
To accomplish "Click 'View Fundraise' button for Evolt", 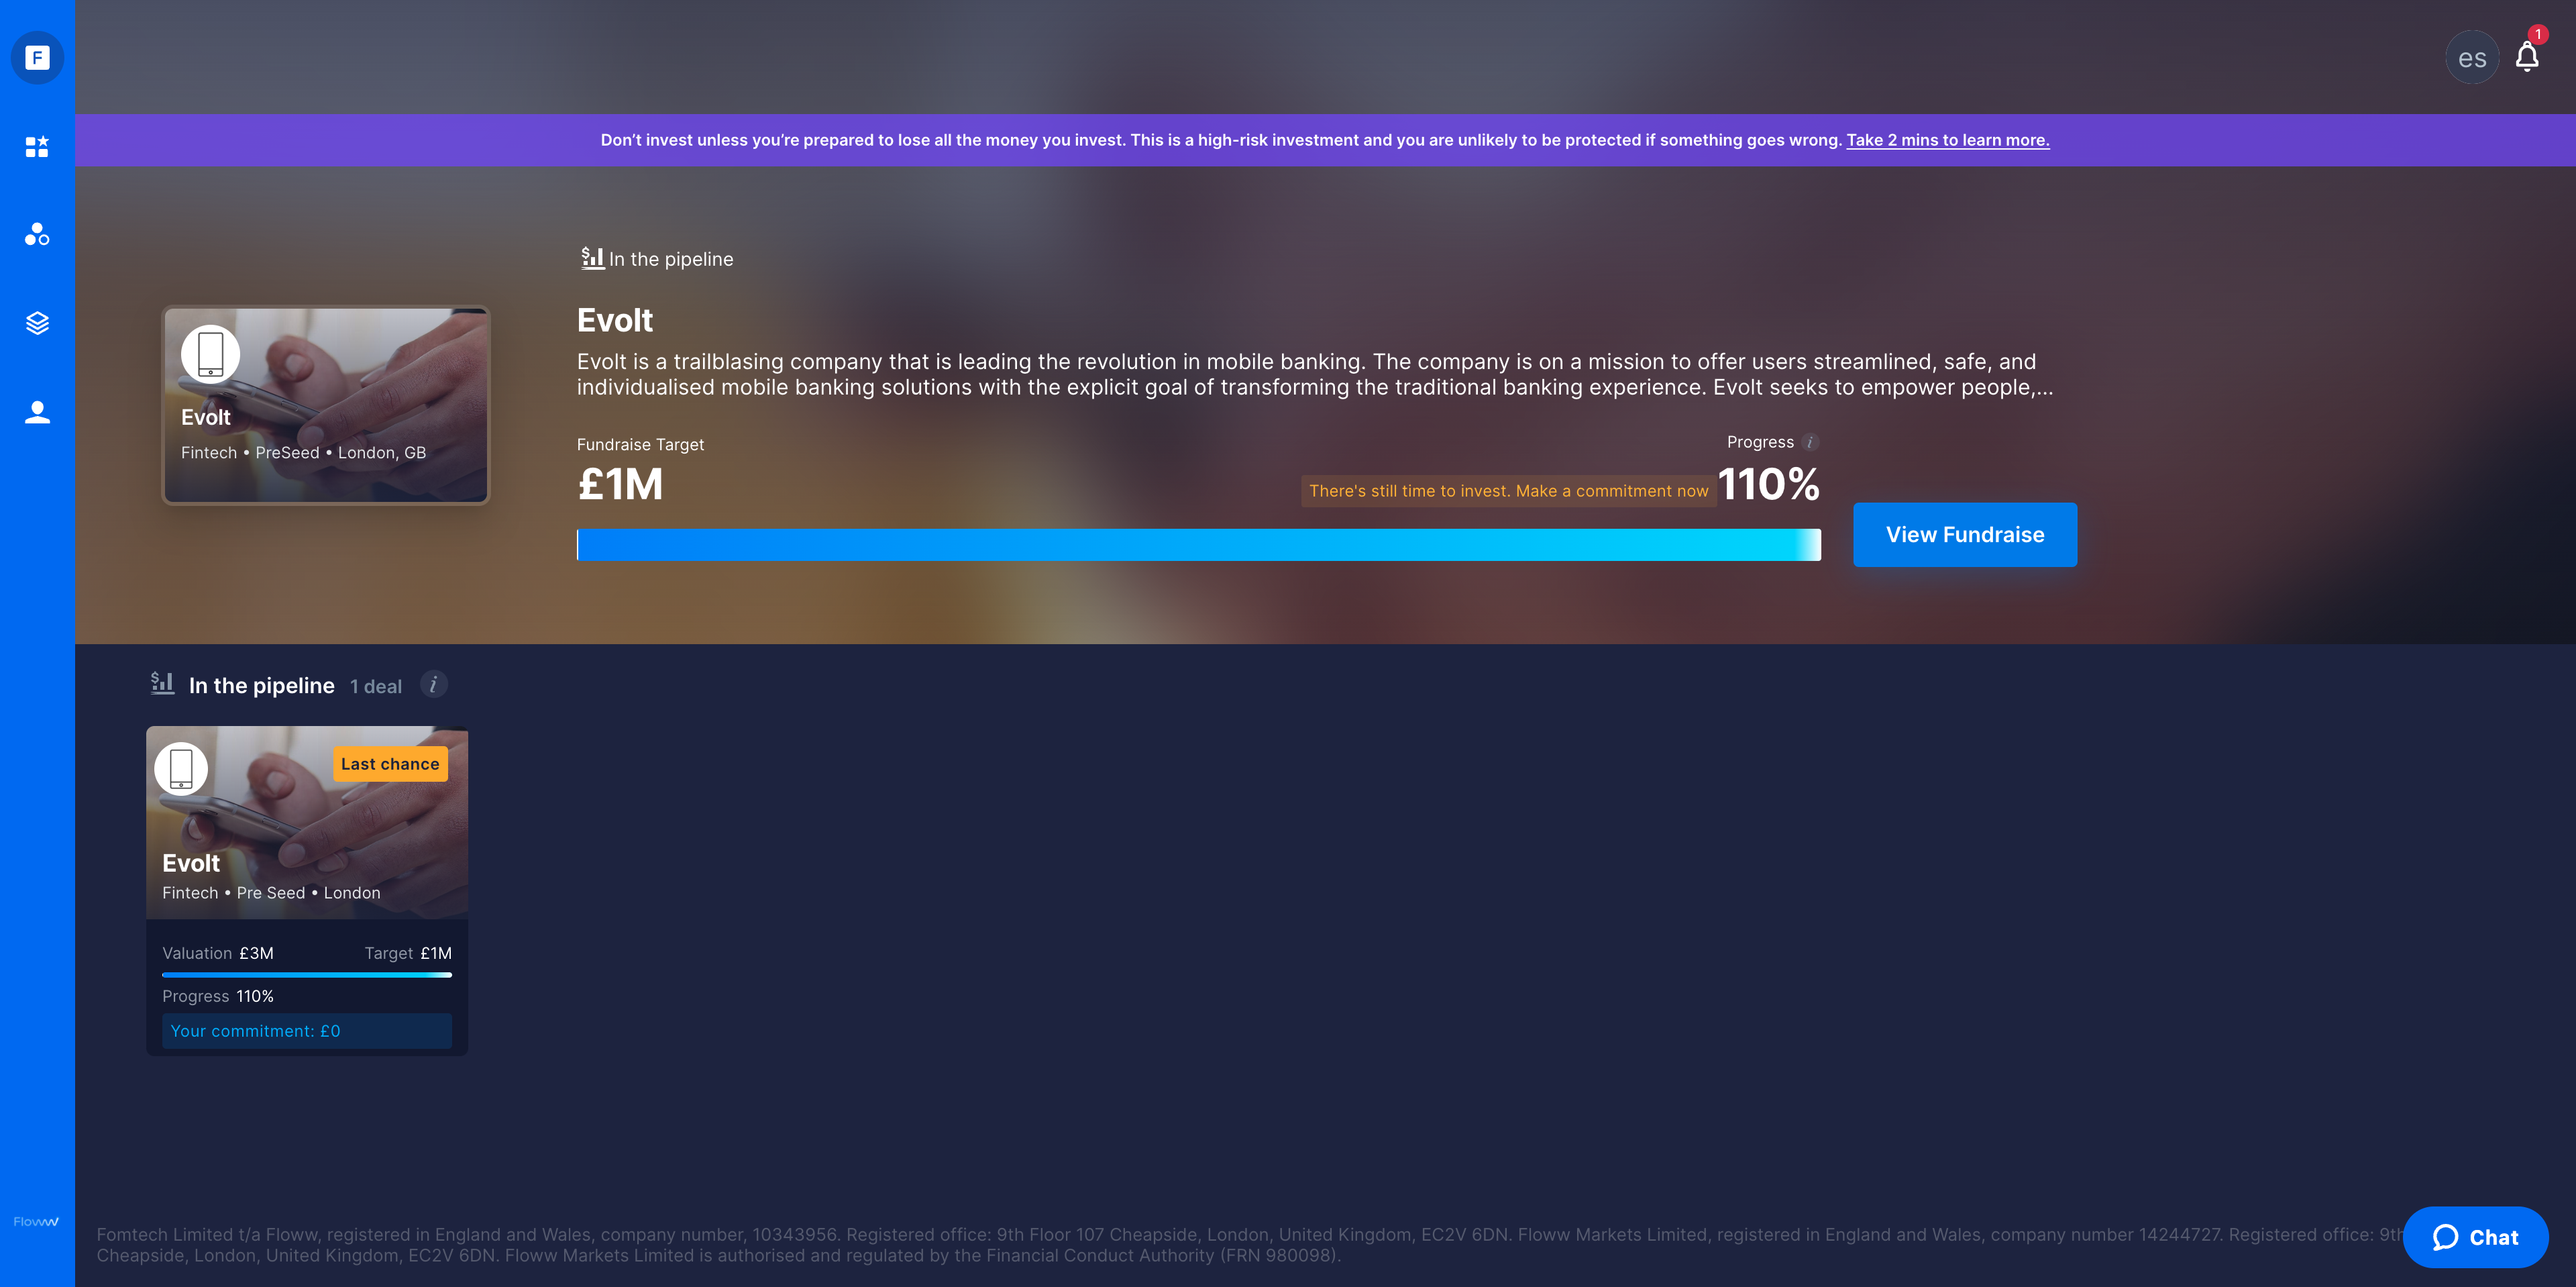I will point(1965,534).
